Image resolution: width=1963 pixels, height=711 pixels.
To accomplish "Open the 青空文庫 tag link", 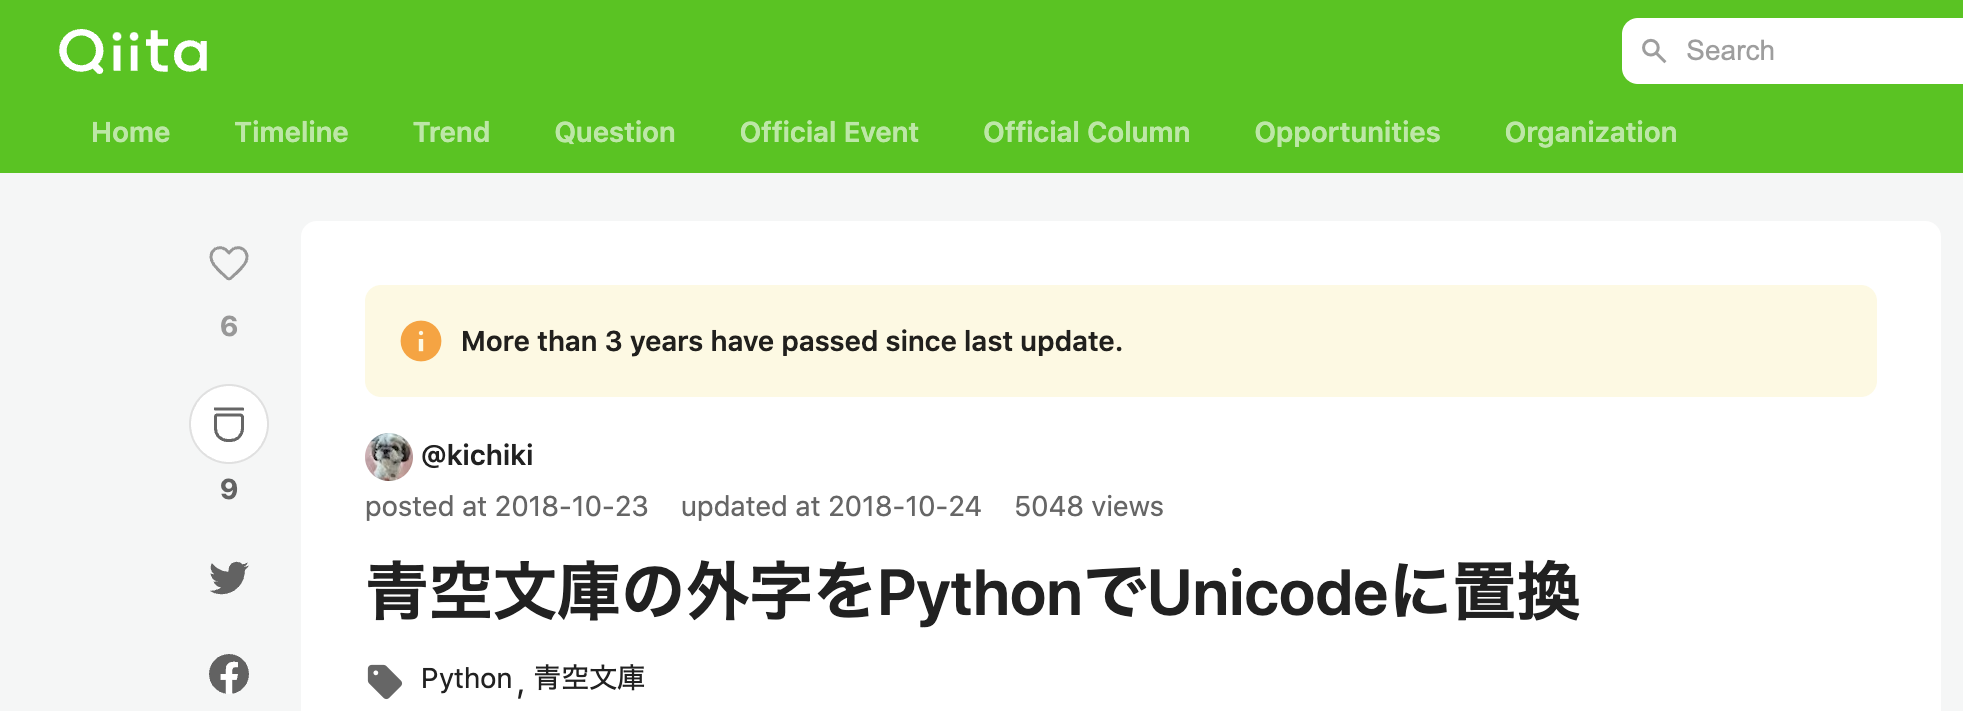I will click(x=589, y=679).
